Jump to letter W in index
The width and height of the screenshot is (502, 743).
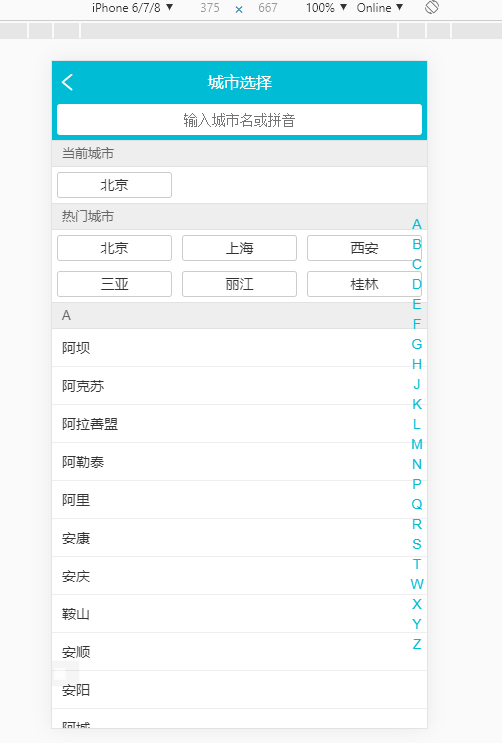coord(417,584)
